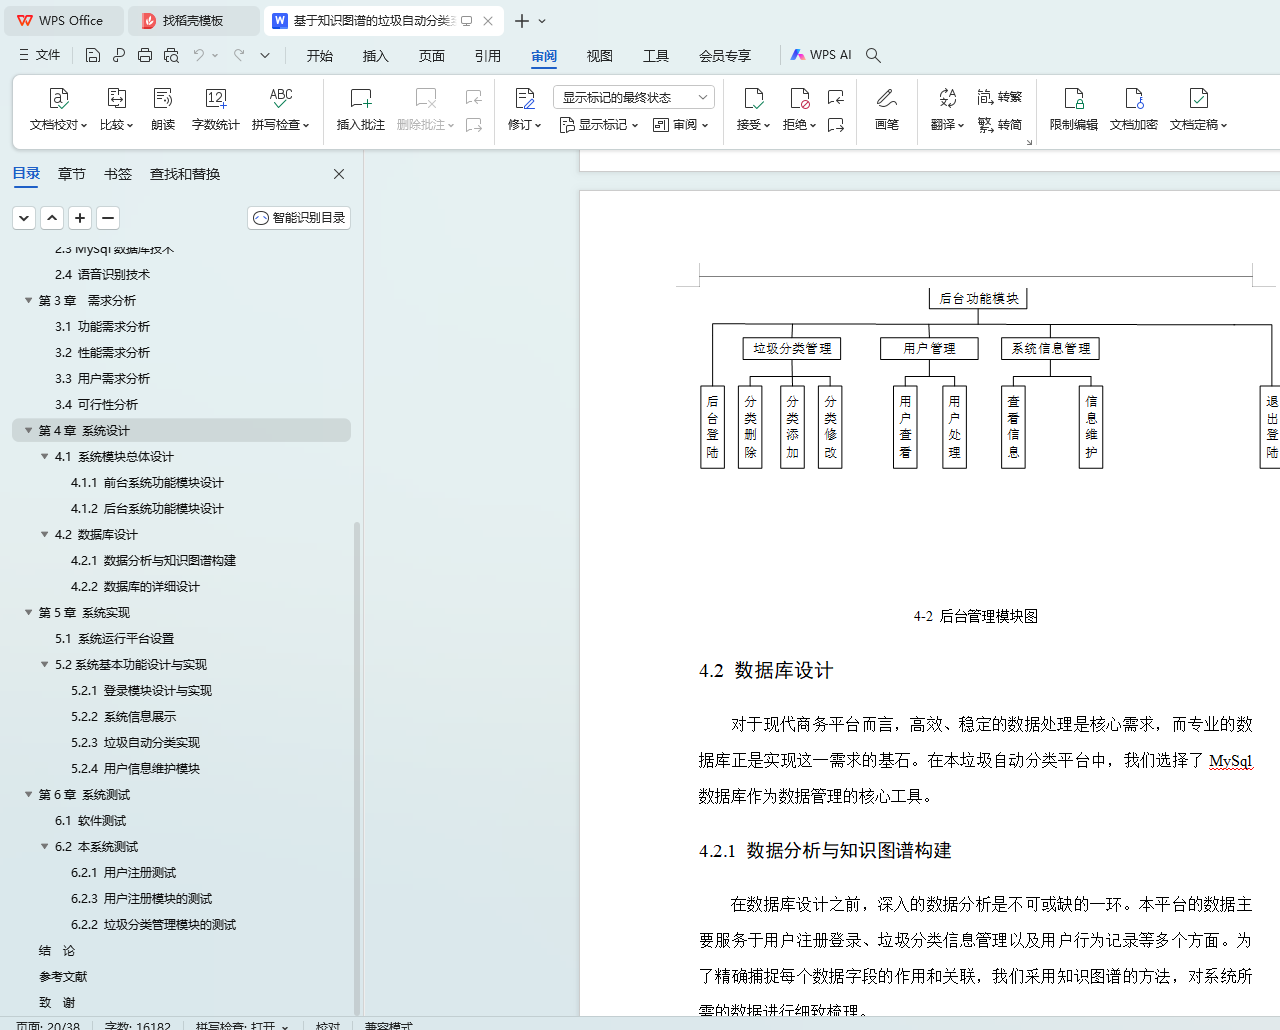This screenshot has height=1030, width=1280.
Task: Collapse the 5.2 系统基本功能设计与实现 node
Action: point(44,664)
